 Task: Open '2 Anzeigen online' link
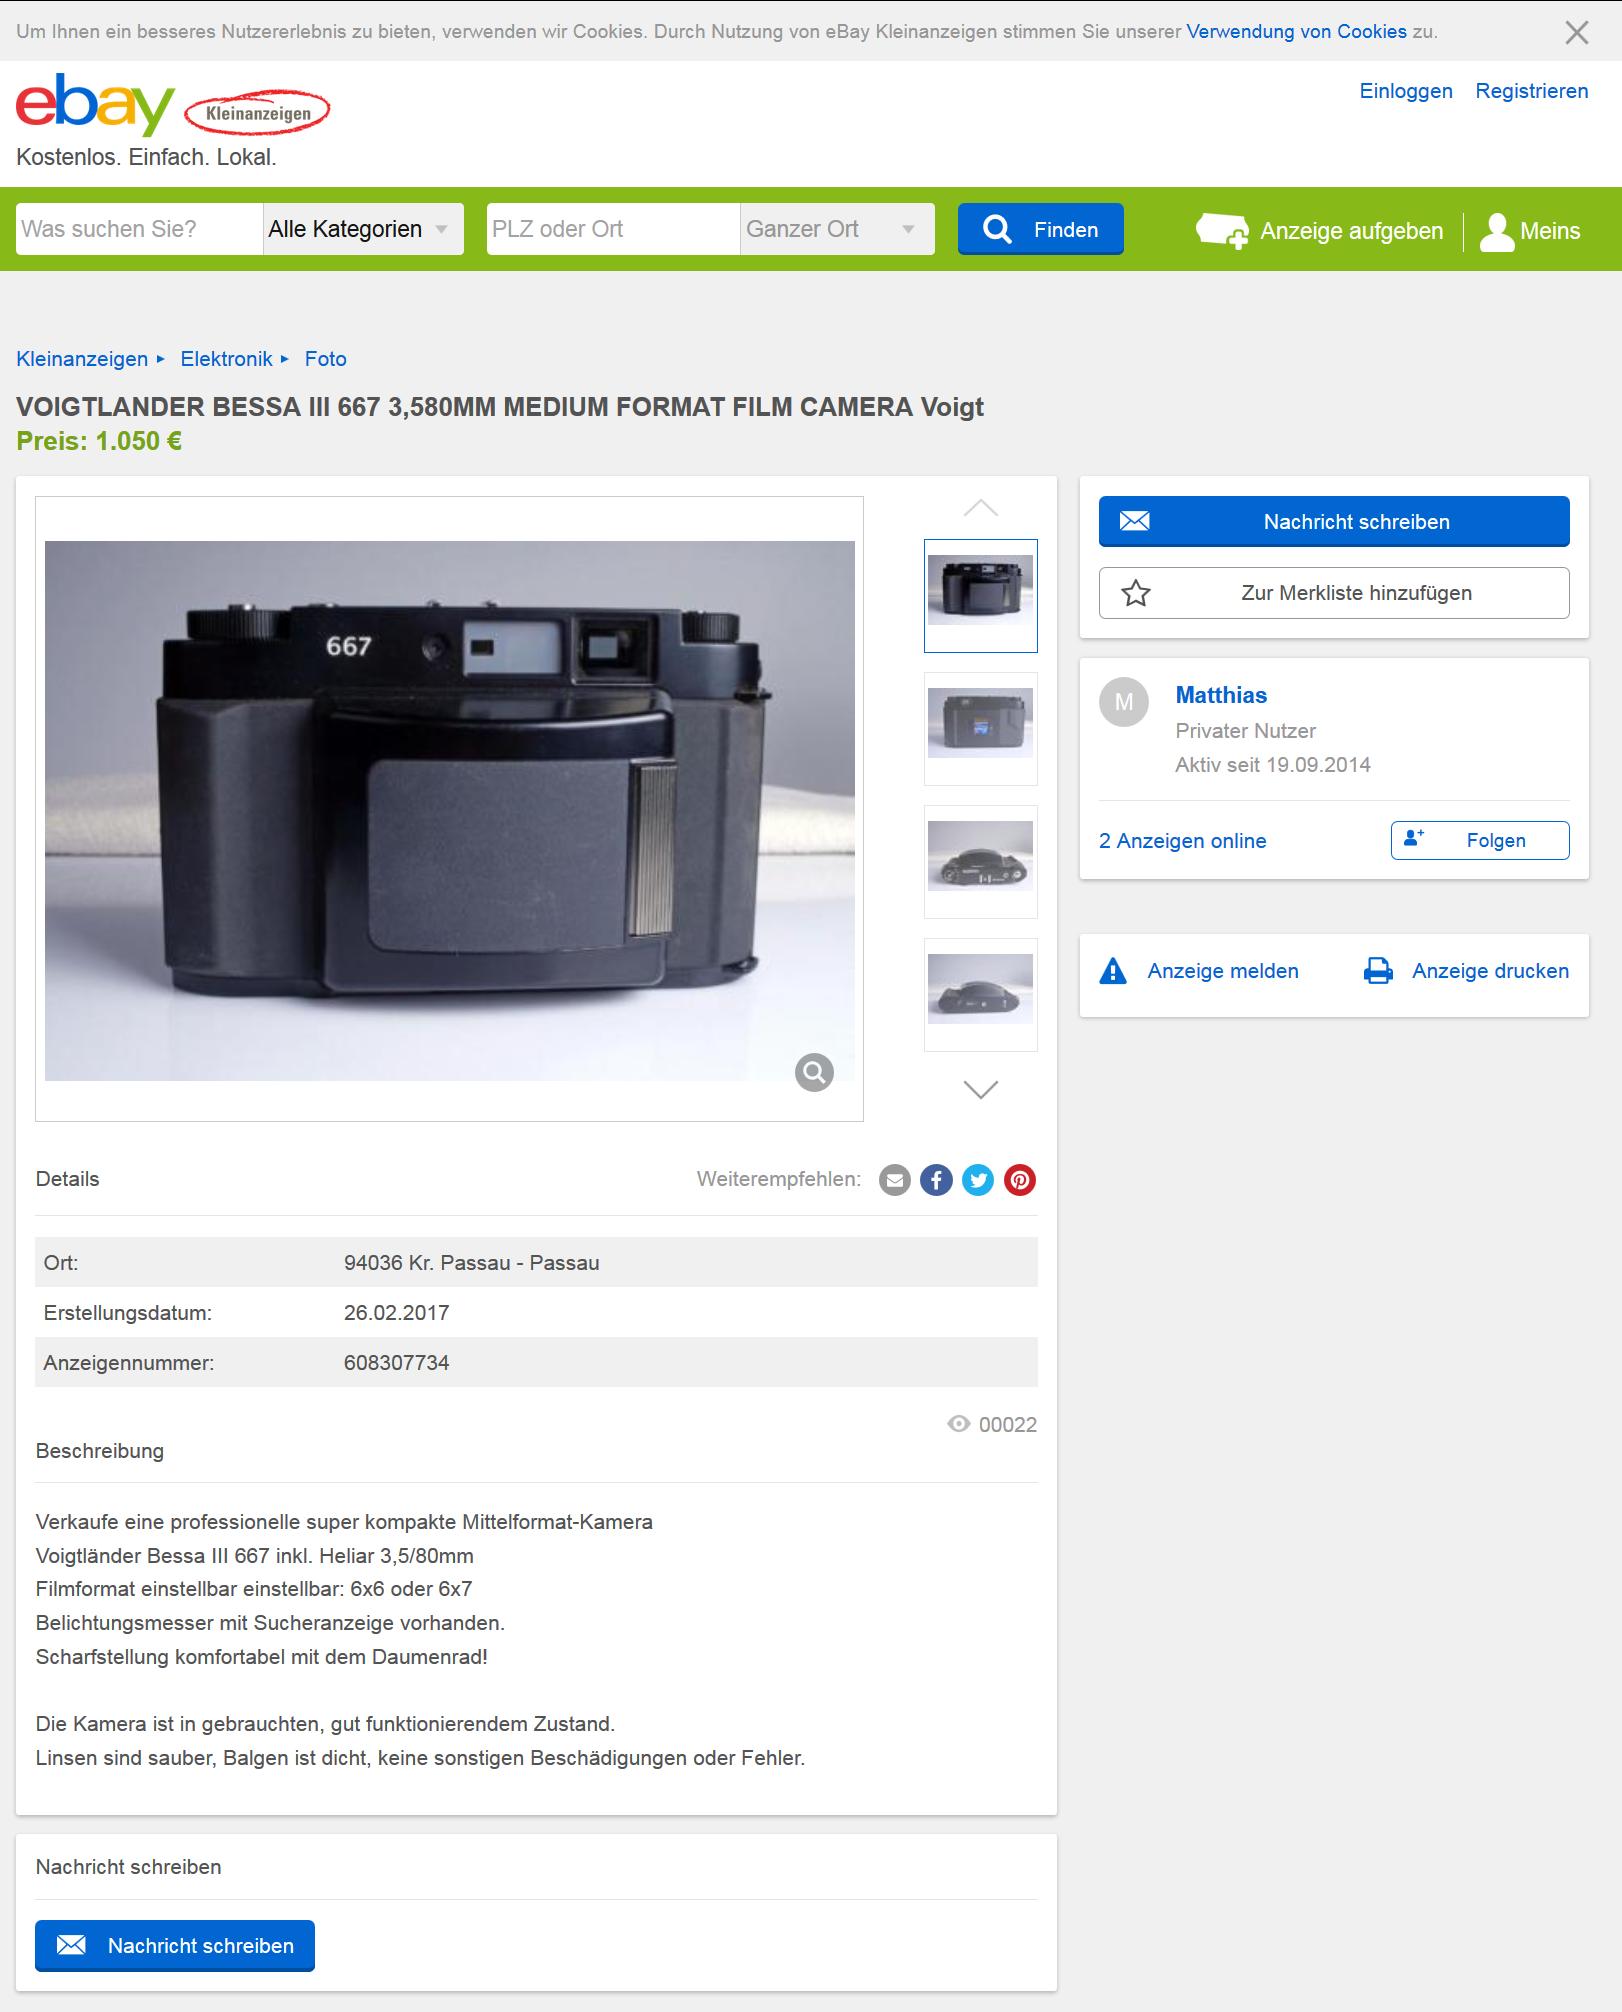[1182, 841]
